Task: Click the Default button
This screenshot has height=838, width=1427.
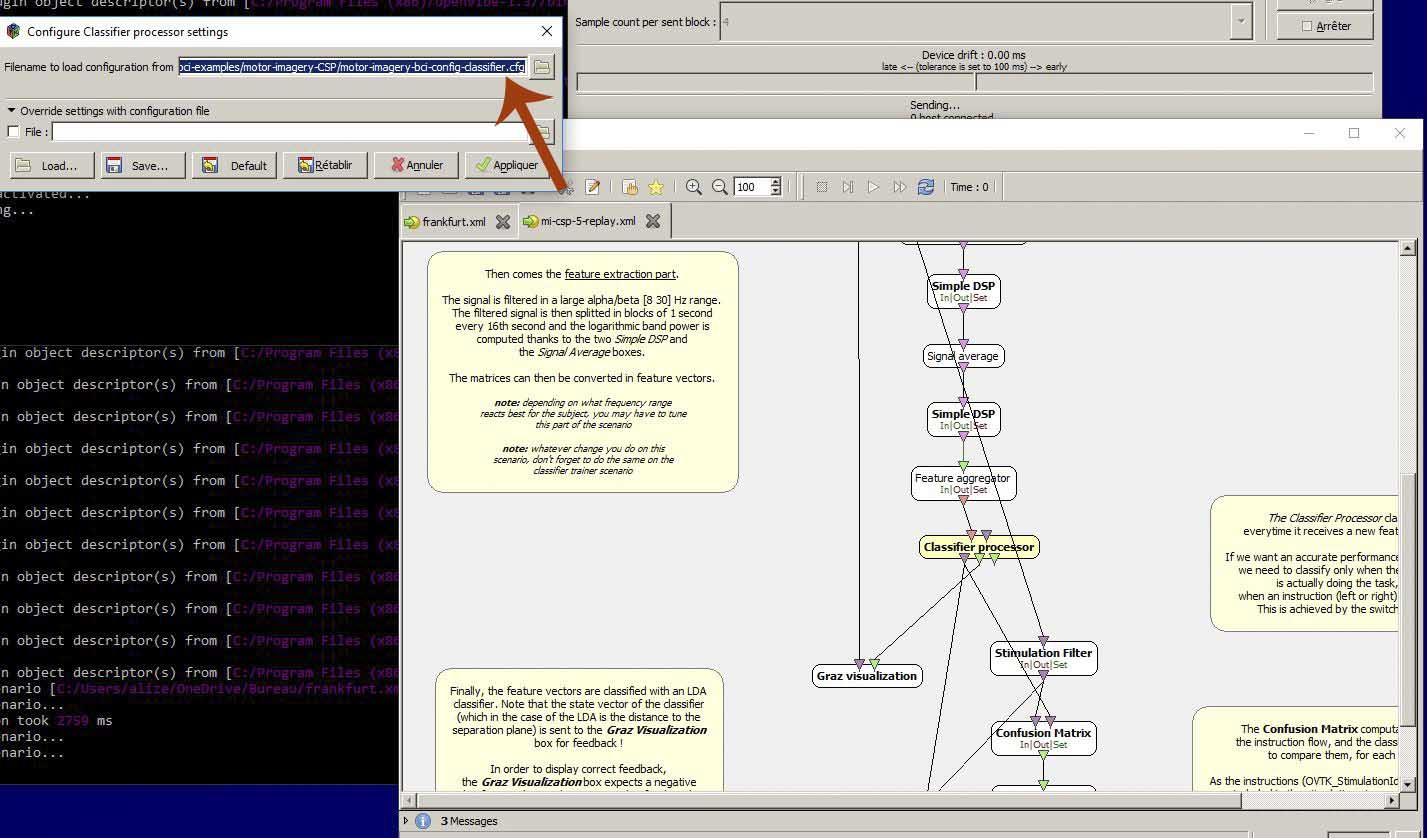Action: click(x=234, y=165)
